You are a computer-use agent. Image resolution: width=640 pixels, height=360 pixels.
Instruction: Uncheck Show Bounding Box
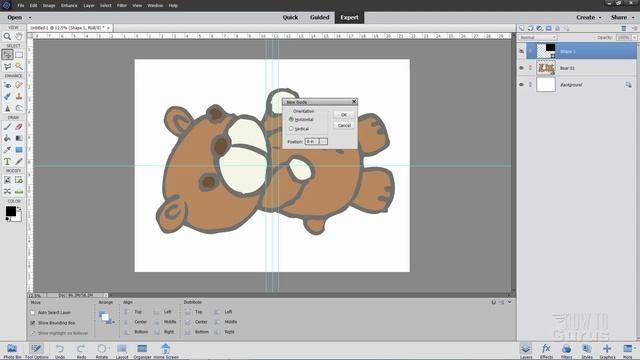pyautogui.click(x=33, y=323)
